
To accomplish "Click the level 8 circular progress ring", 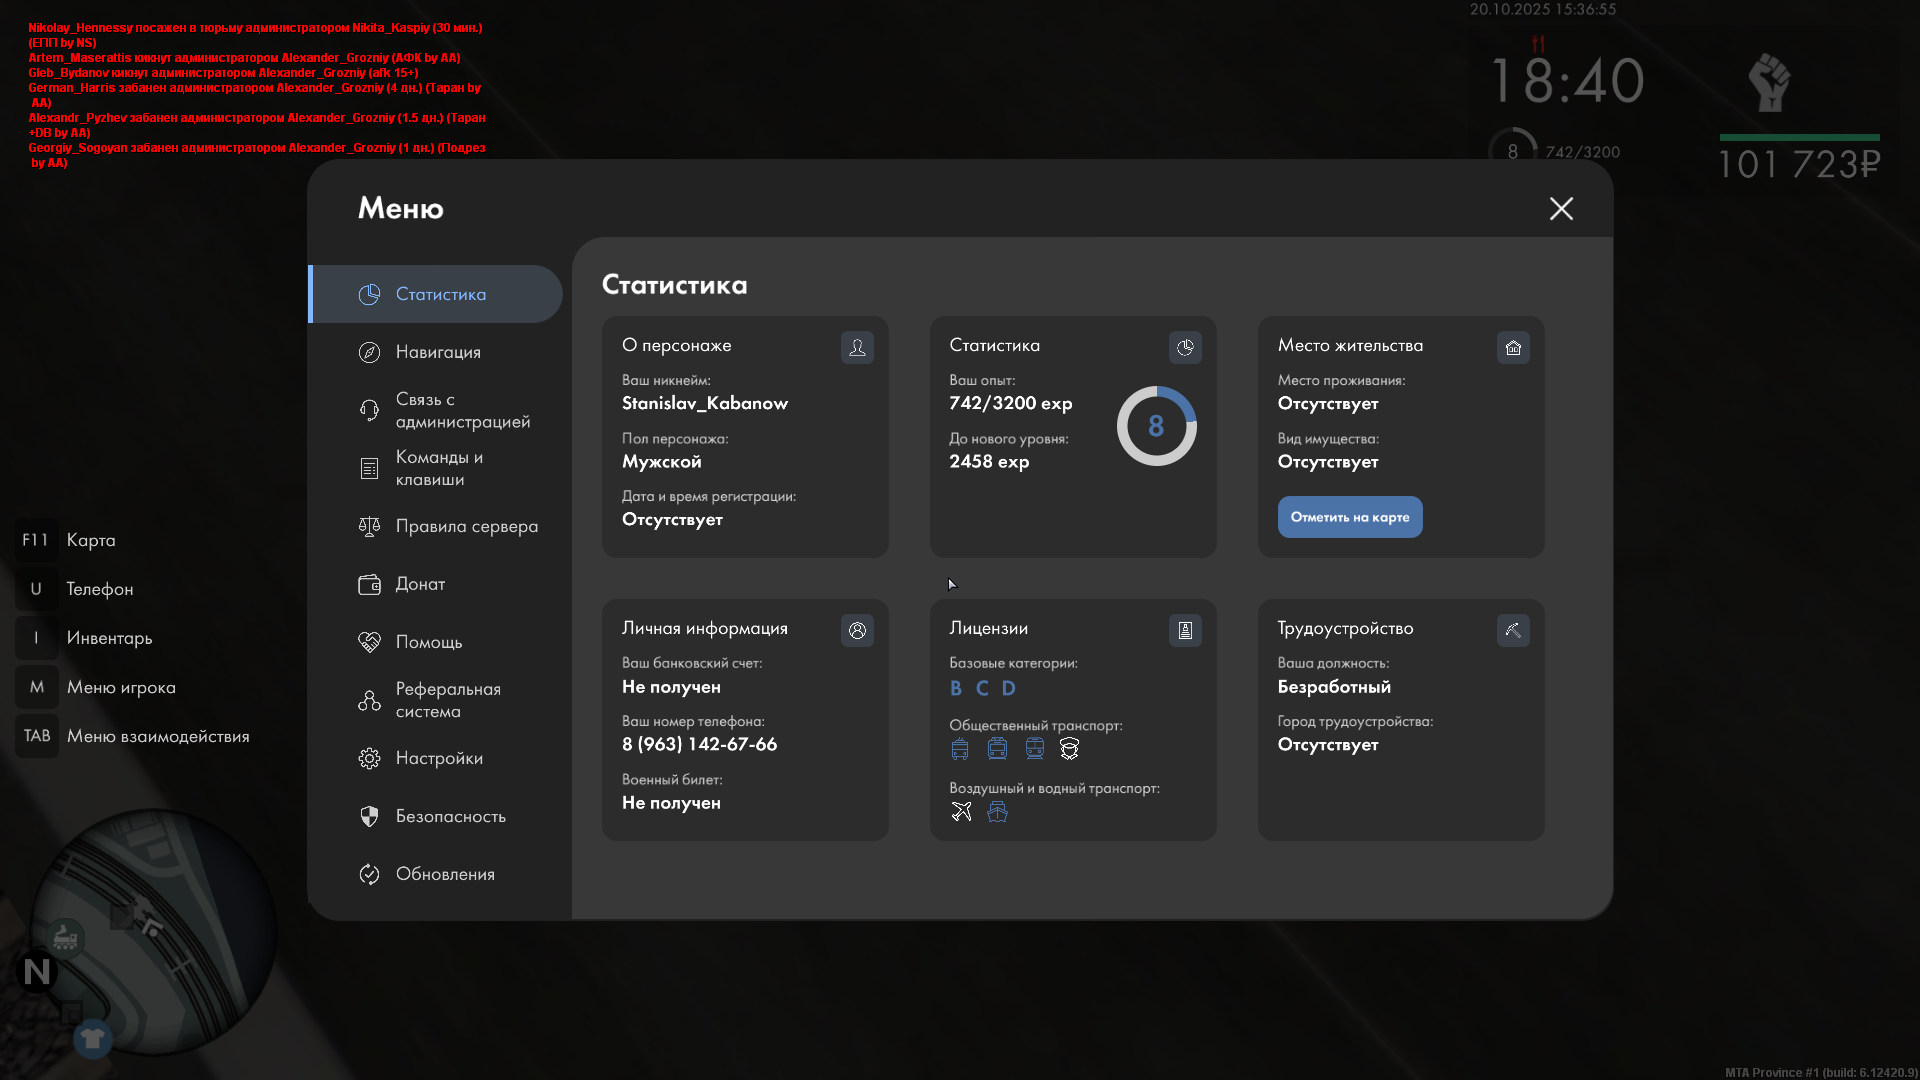I will pos(1156,426).
